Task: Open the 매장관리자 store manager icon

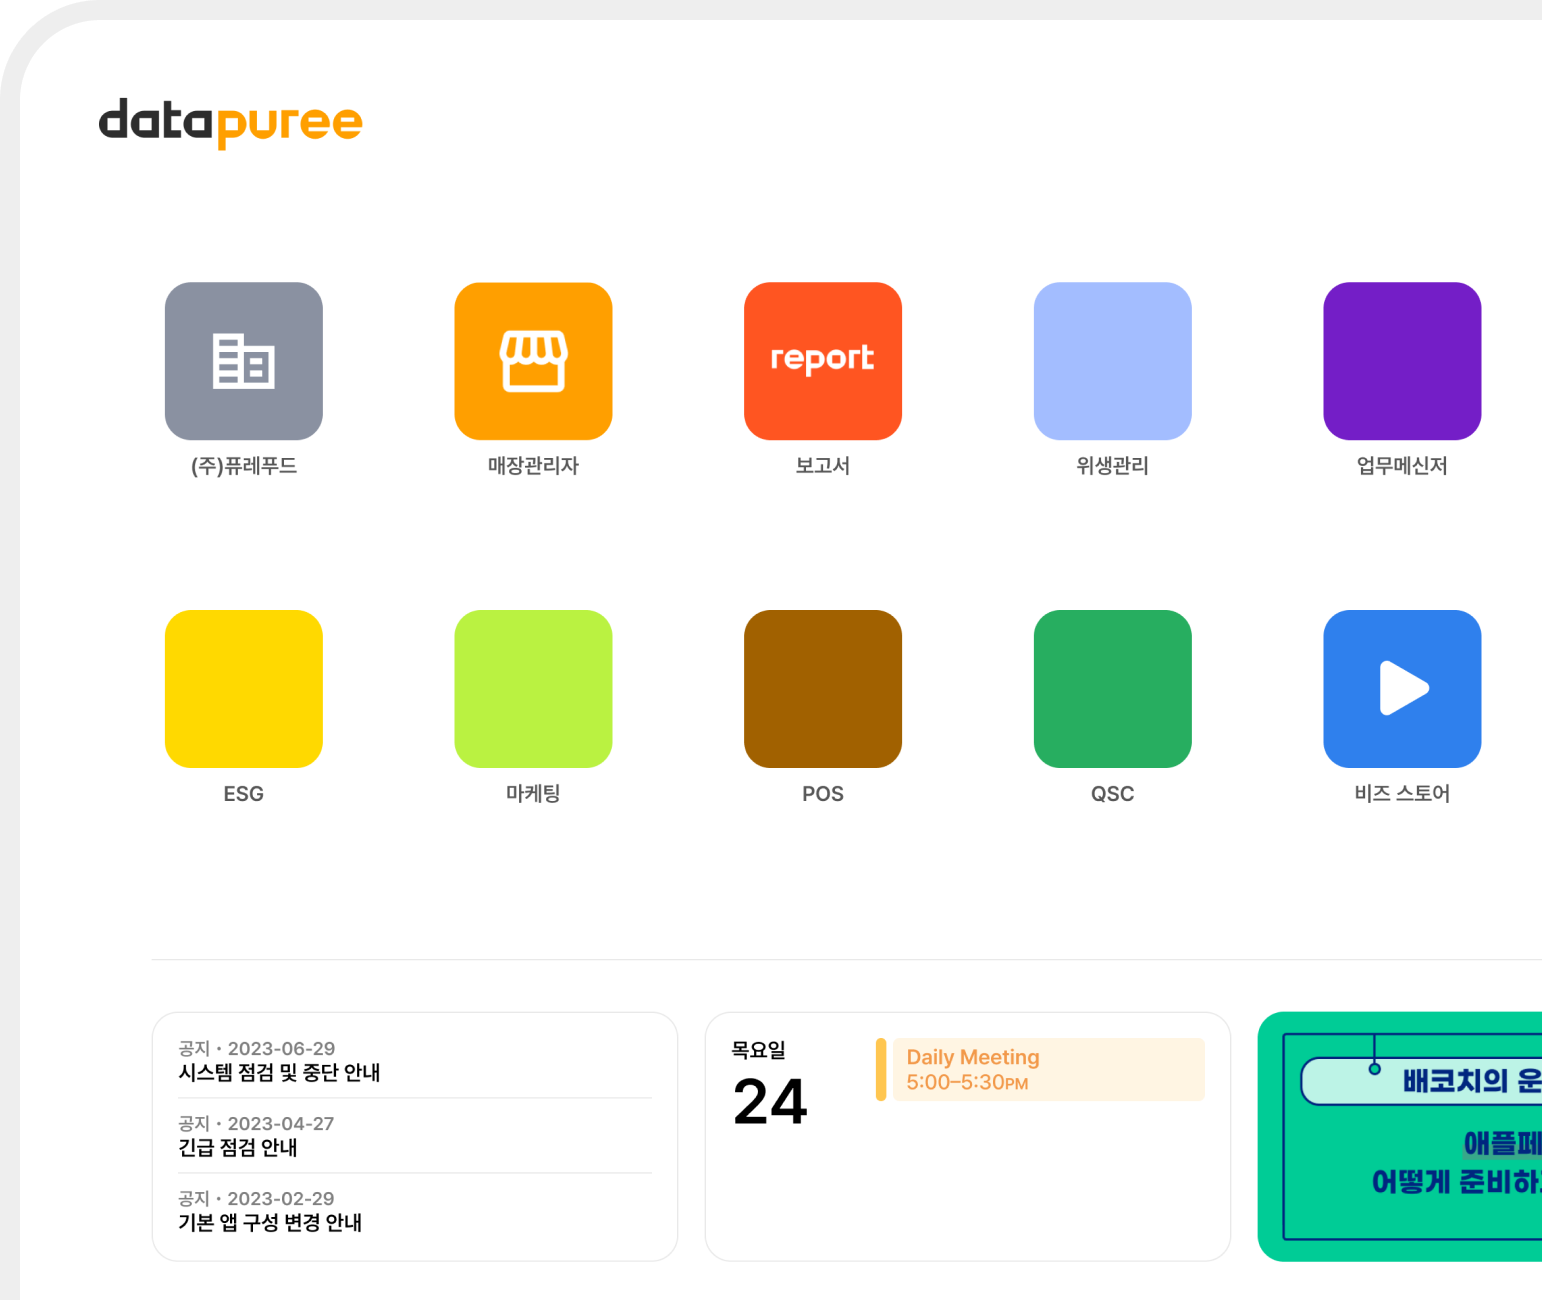Action: pos(533,361)
